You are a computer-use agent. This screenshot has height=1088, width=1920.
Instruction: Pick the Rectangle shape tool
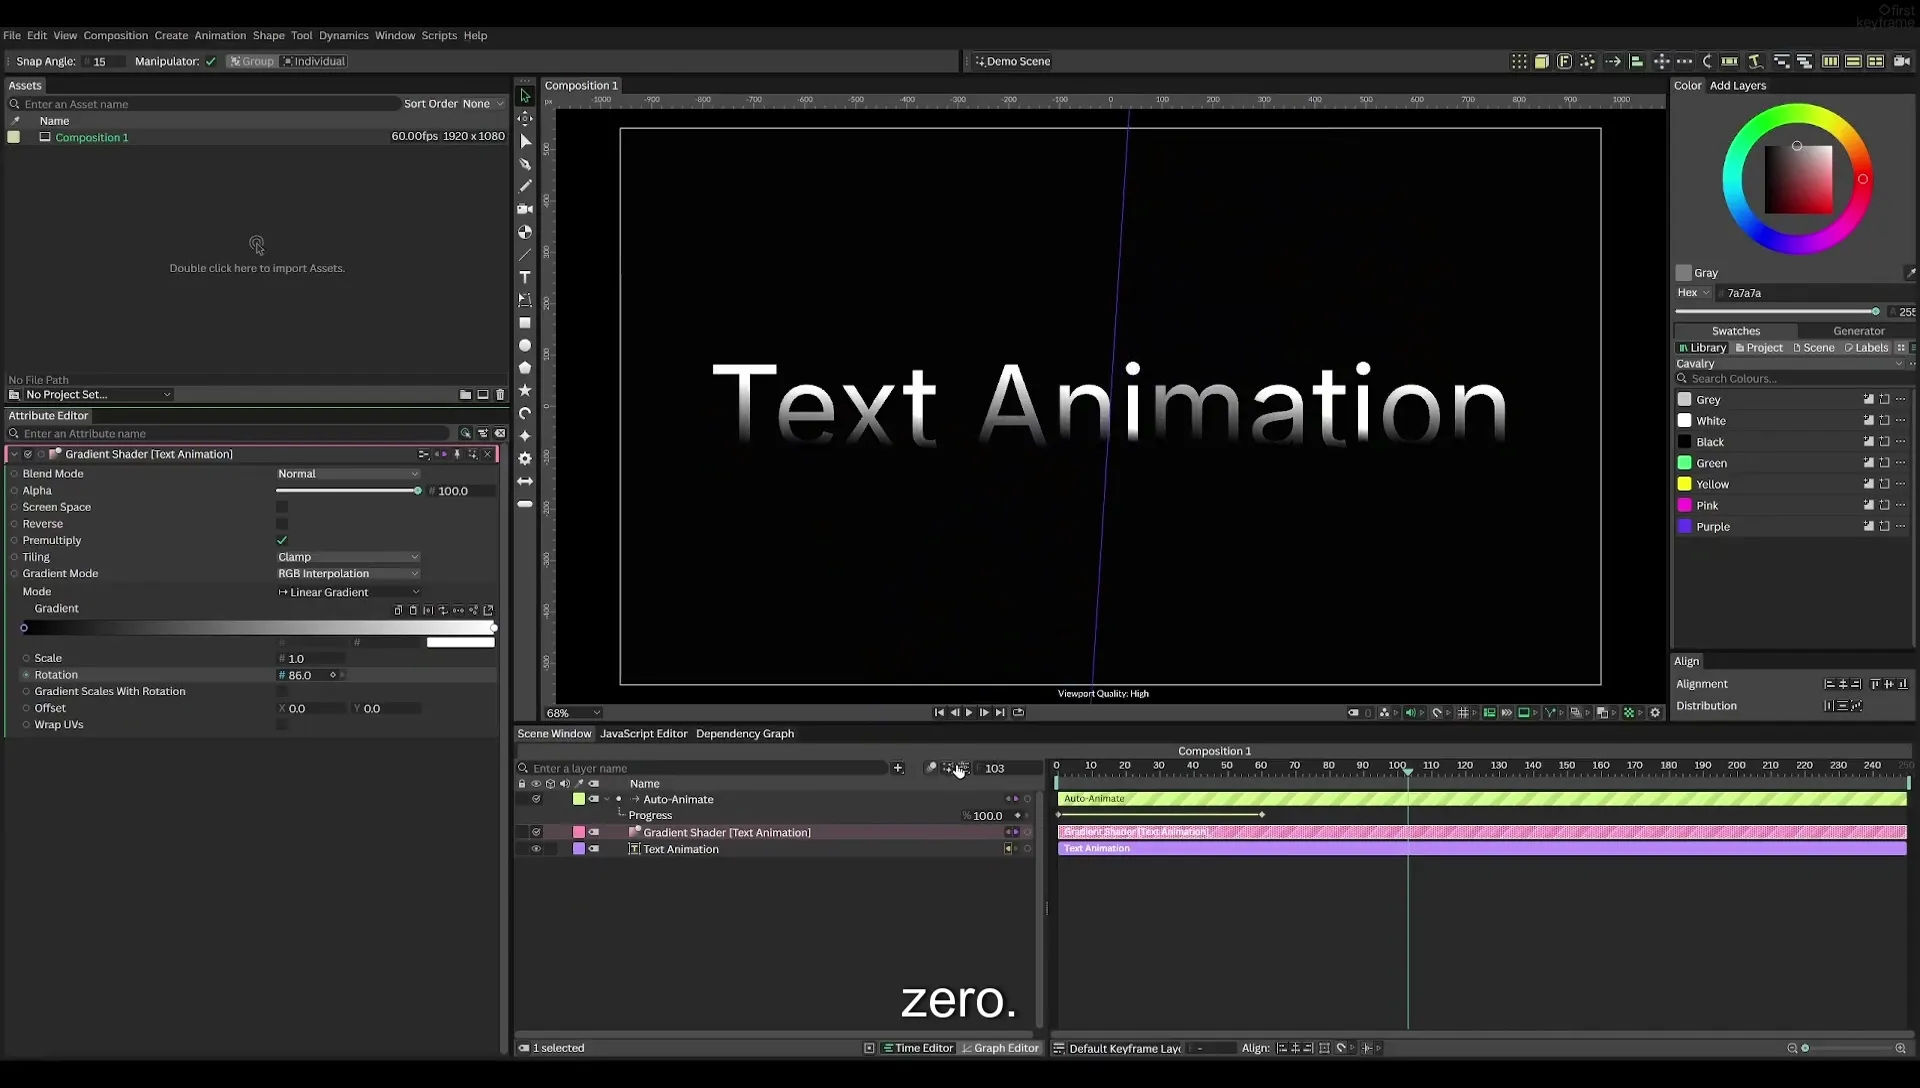tap(525, 323)
